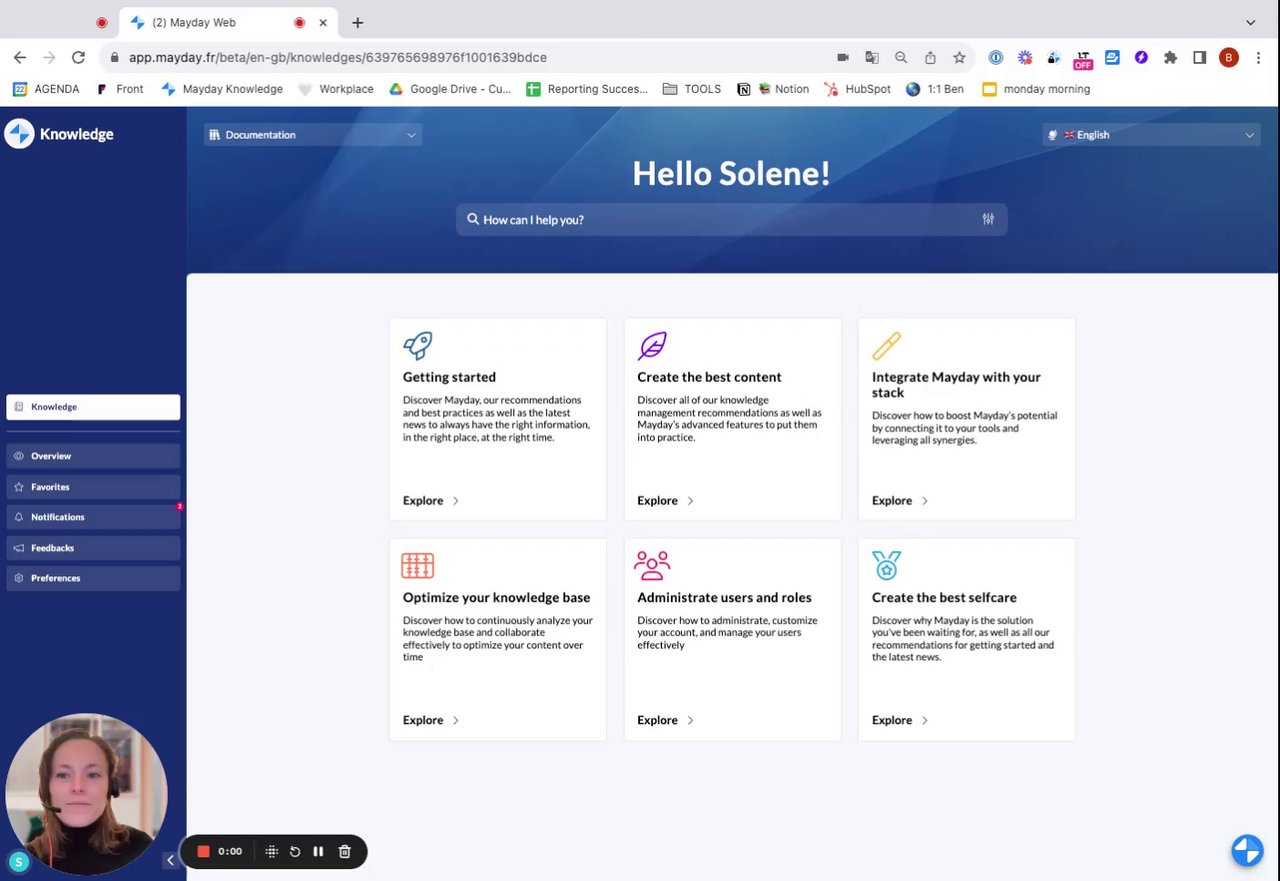
Task: Collapse the sidebar with the arrow
Action: (170, 860)
